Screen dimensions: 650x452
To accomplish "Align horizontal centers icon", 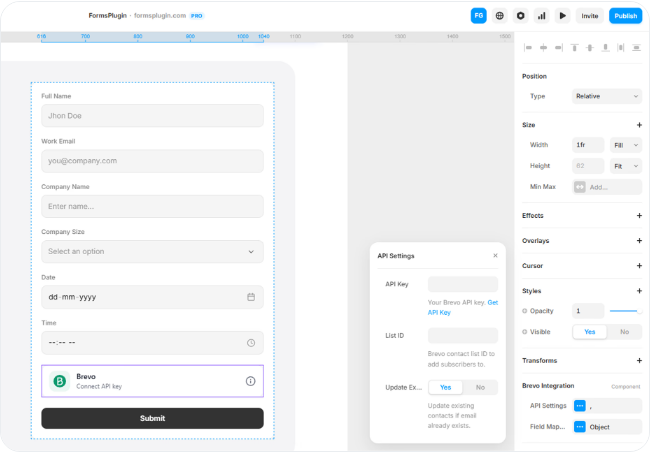I will coord(543,48).
